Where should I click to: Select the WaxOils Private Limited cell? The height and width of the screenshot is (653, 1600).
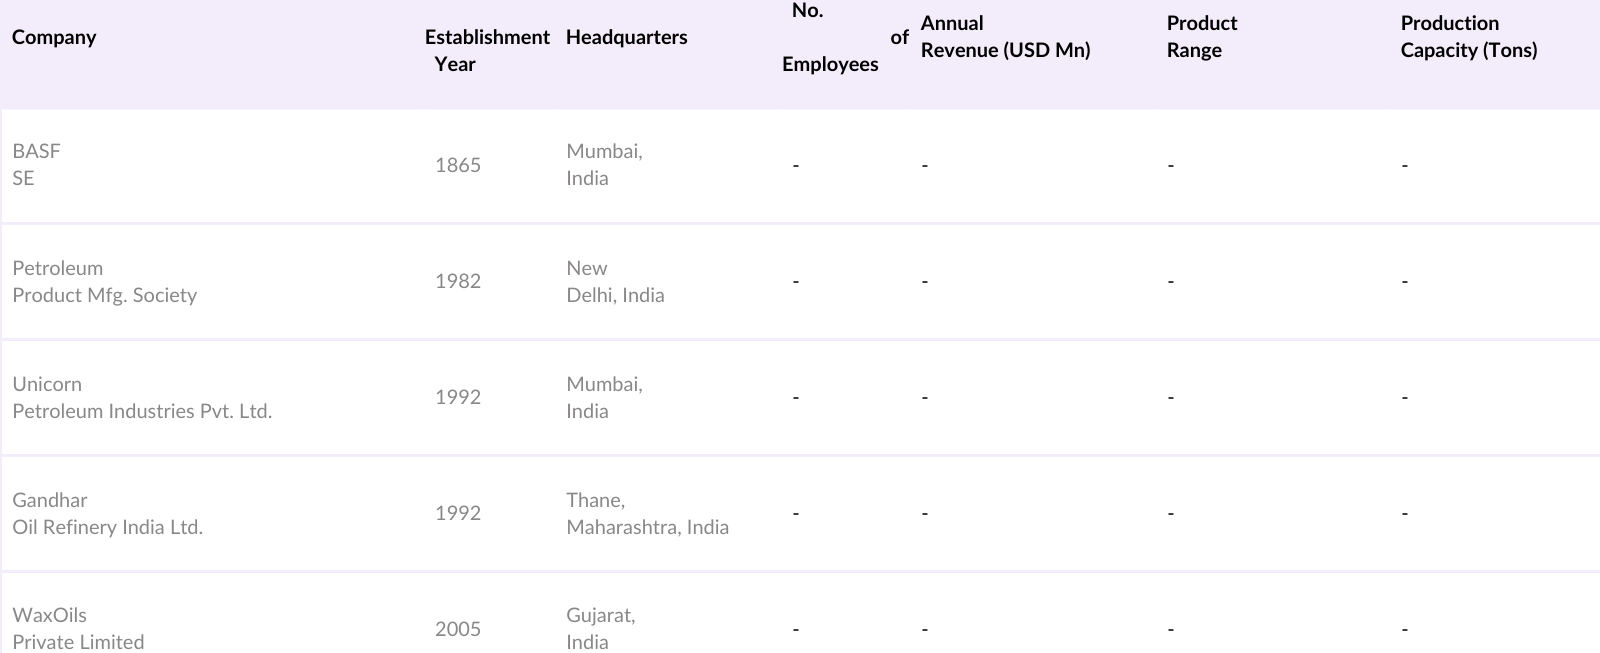(78, 628)
